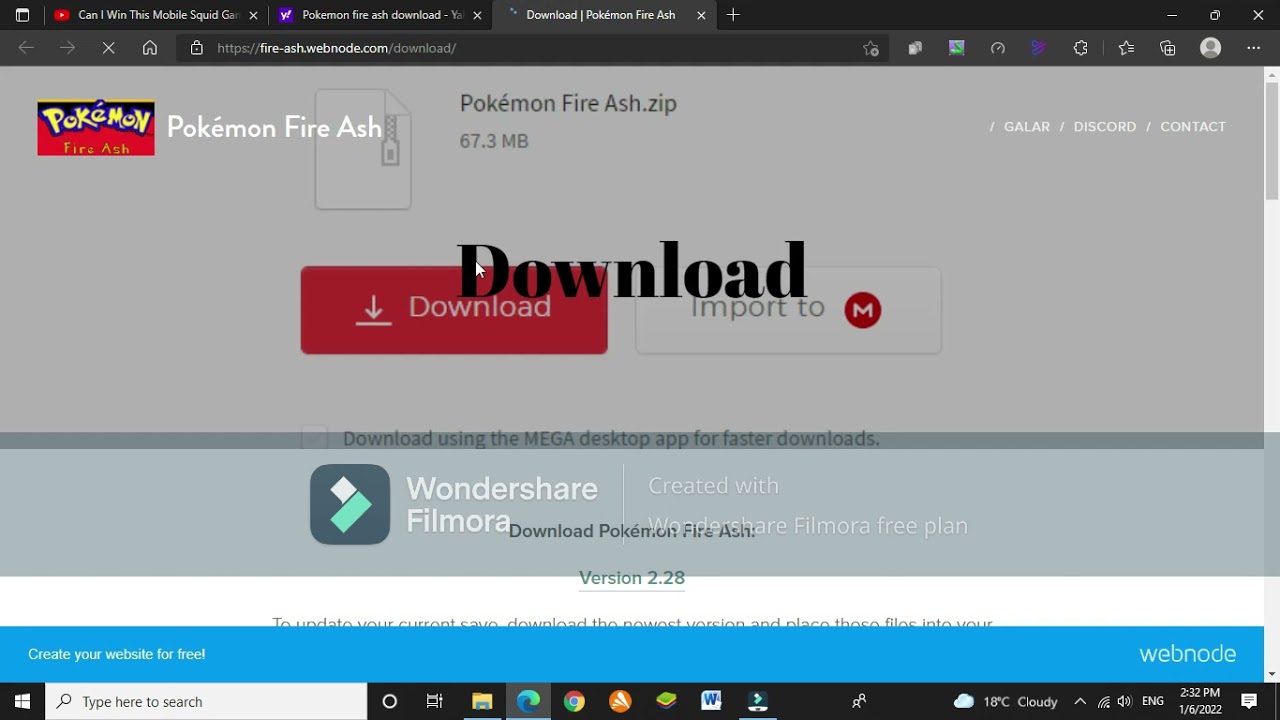Open the volume control in the tray

click(1125, 701)
